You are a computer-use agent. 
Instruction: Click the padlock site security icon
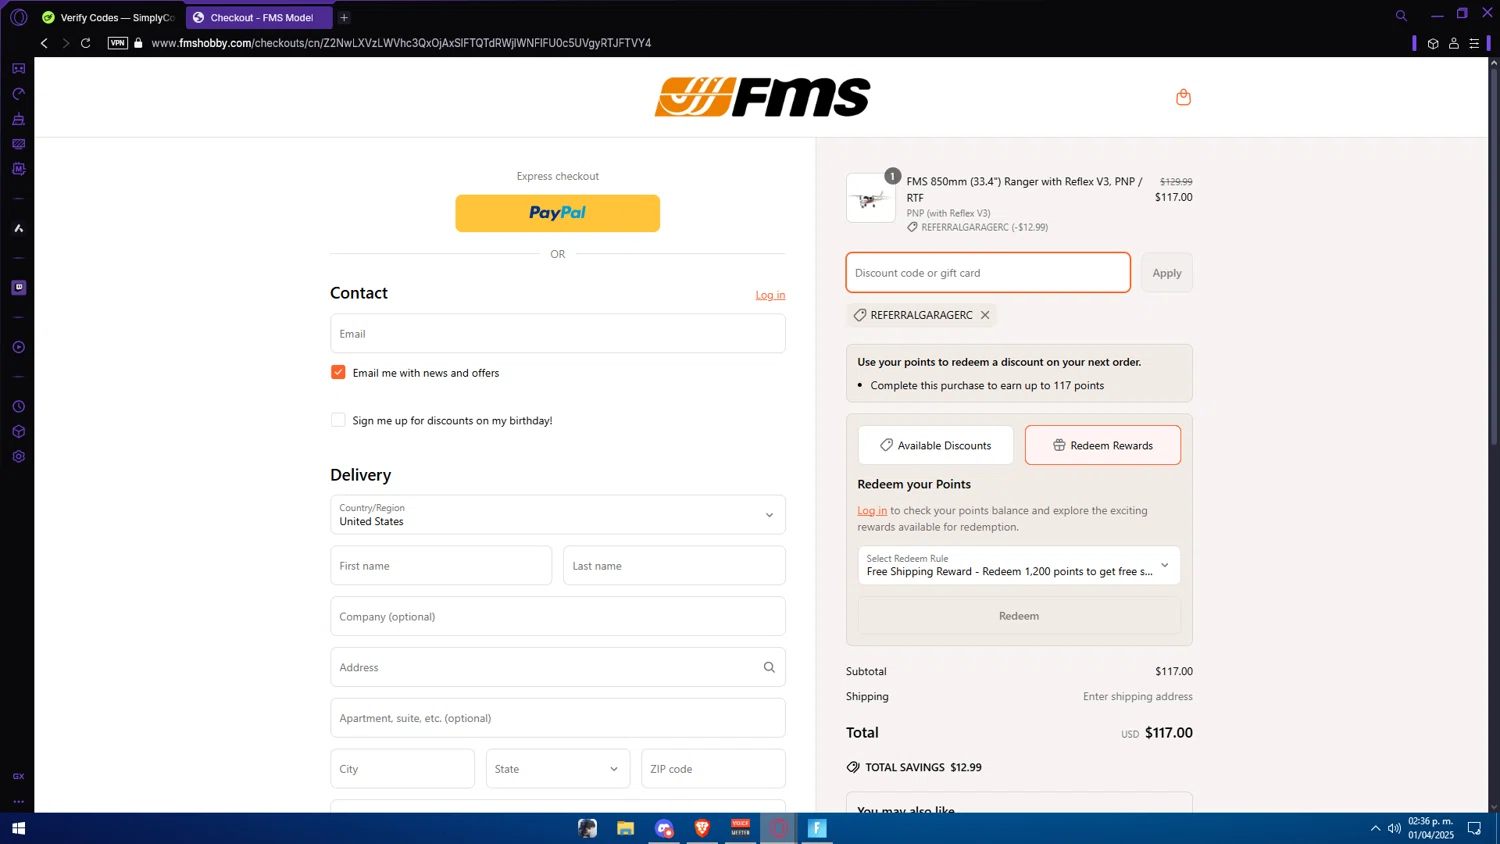click(x=139, y=43)
